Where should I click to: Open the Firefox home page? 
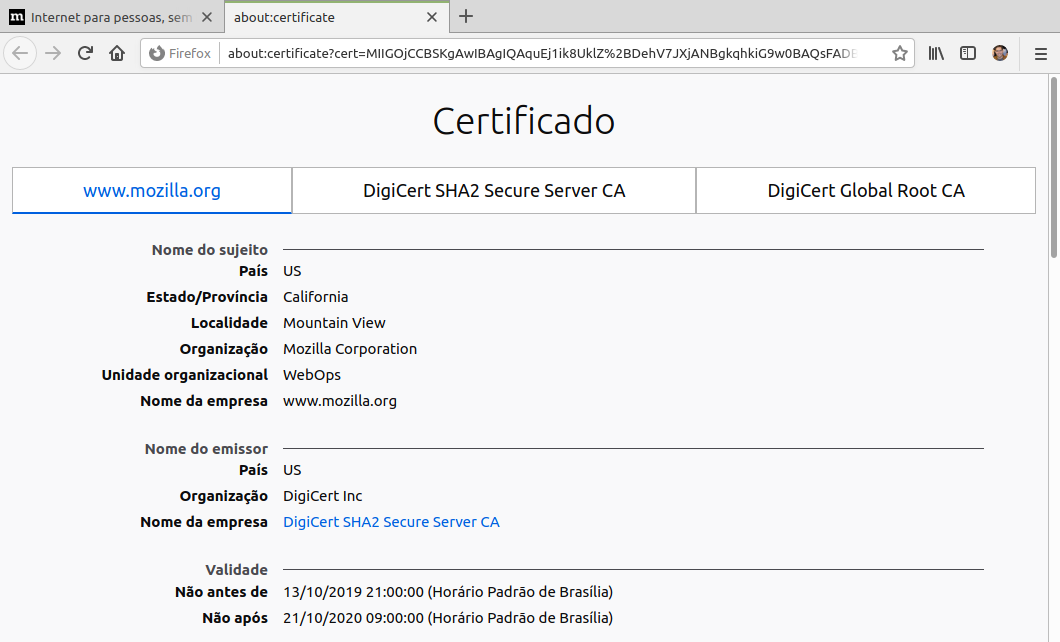(x=117, y=53)
